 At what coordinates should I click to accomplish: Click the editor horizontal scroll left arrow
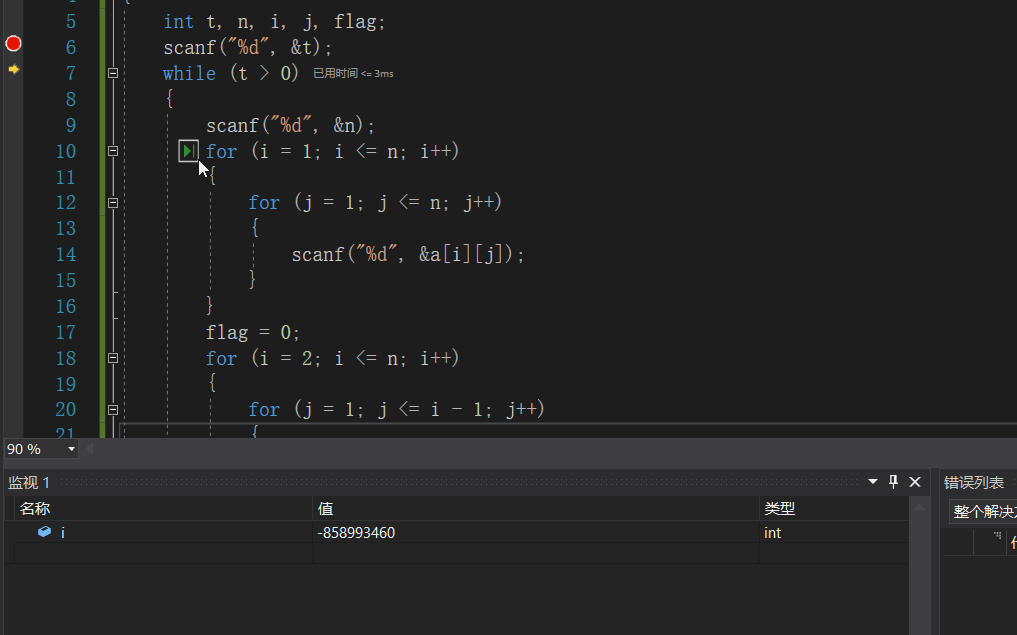(90, 448)
